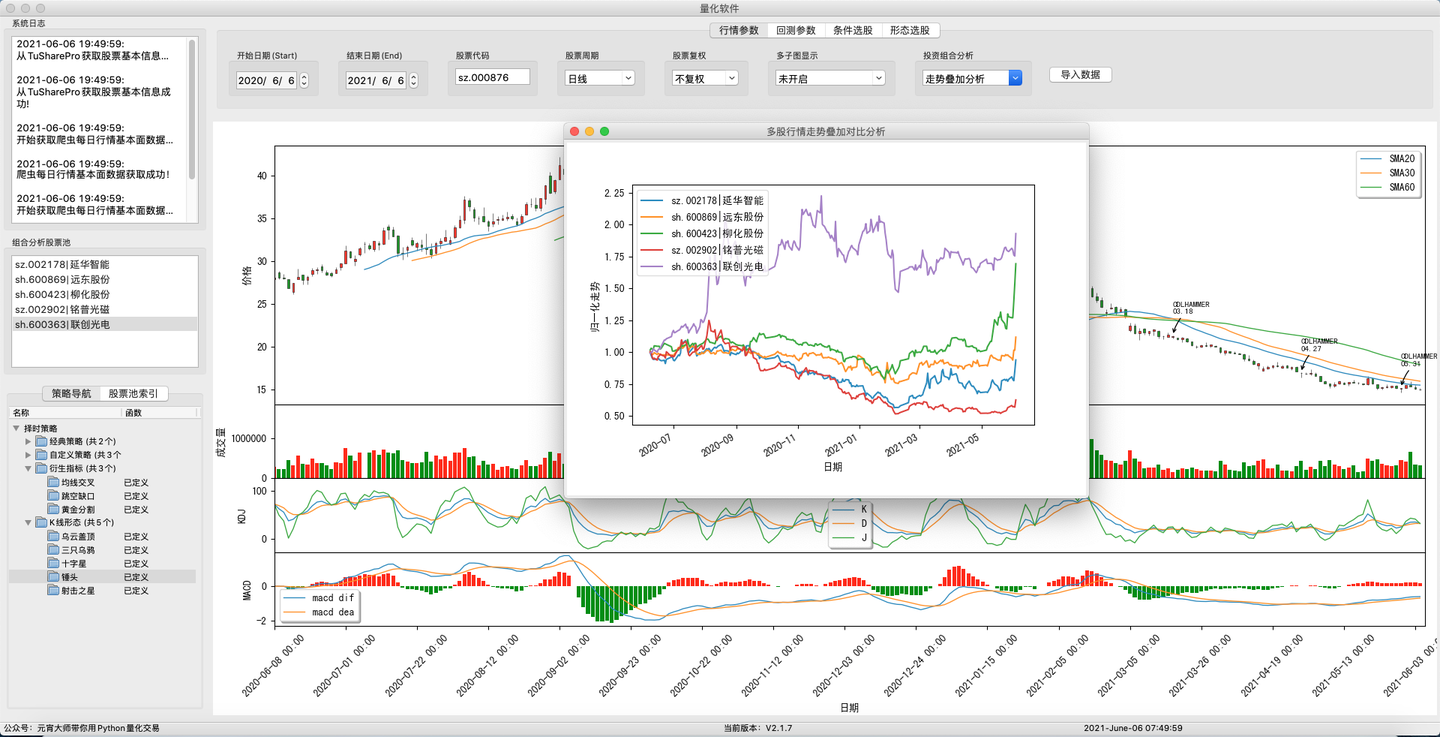Screen dimensions: 1440x737
Task: Click the 射击之星 folder icon
Action: [x=53, y=590]
